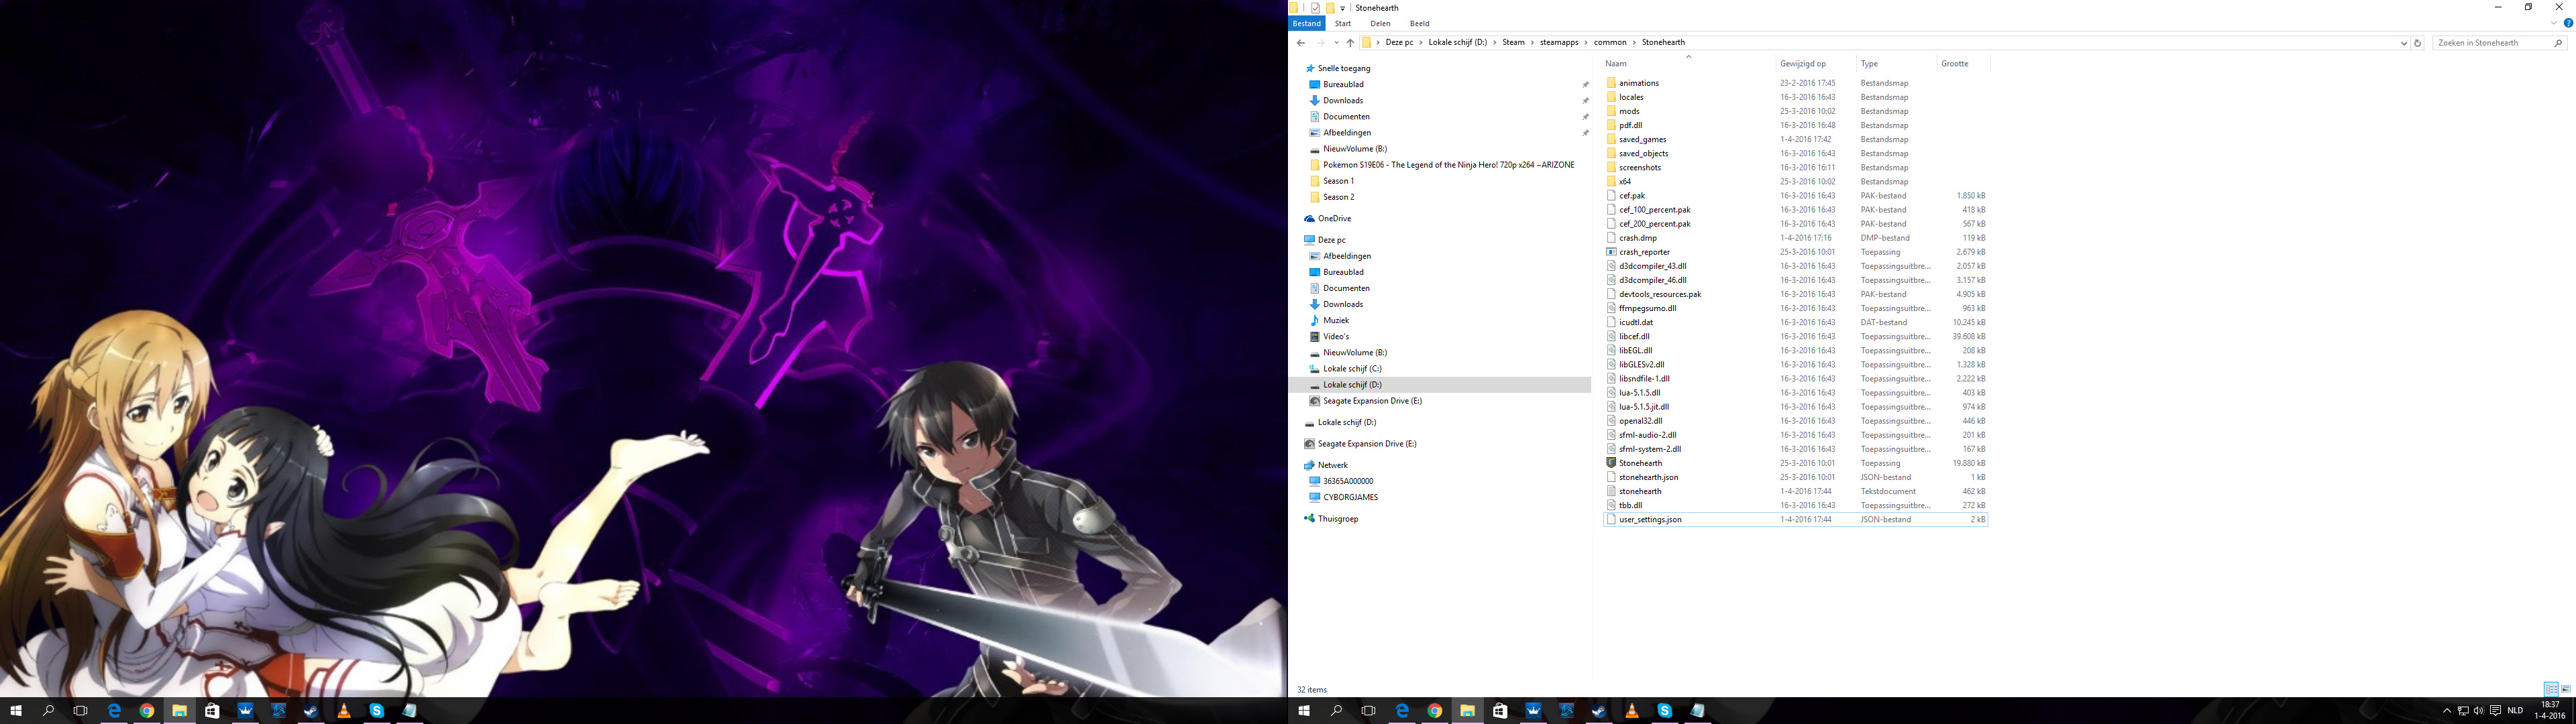Open Skype from the right taskbar

[x=1664, y=711]
